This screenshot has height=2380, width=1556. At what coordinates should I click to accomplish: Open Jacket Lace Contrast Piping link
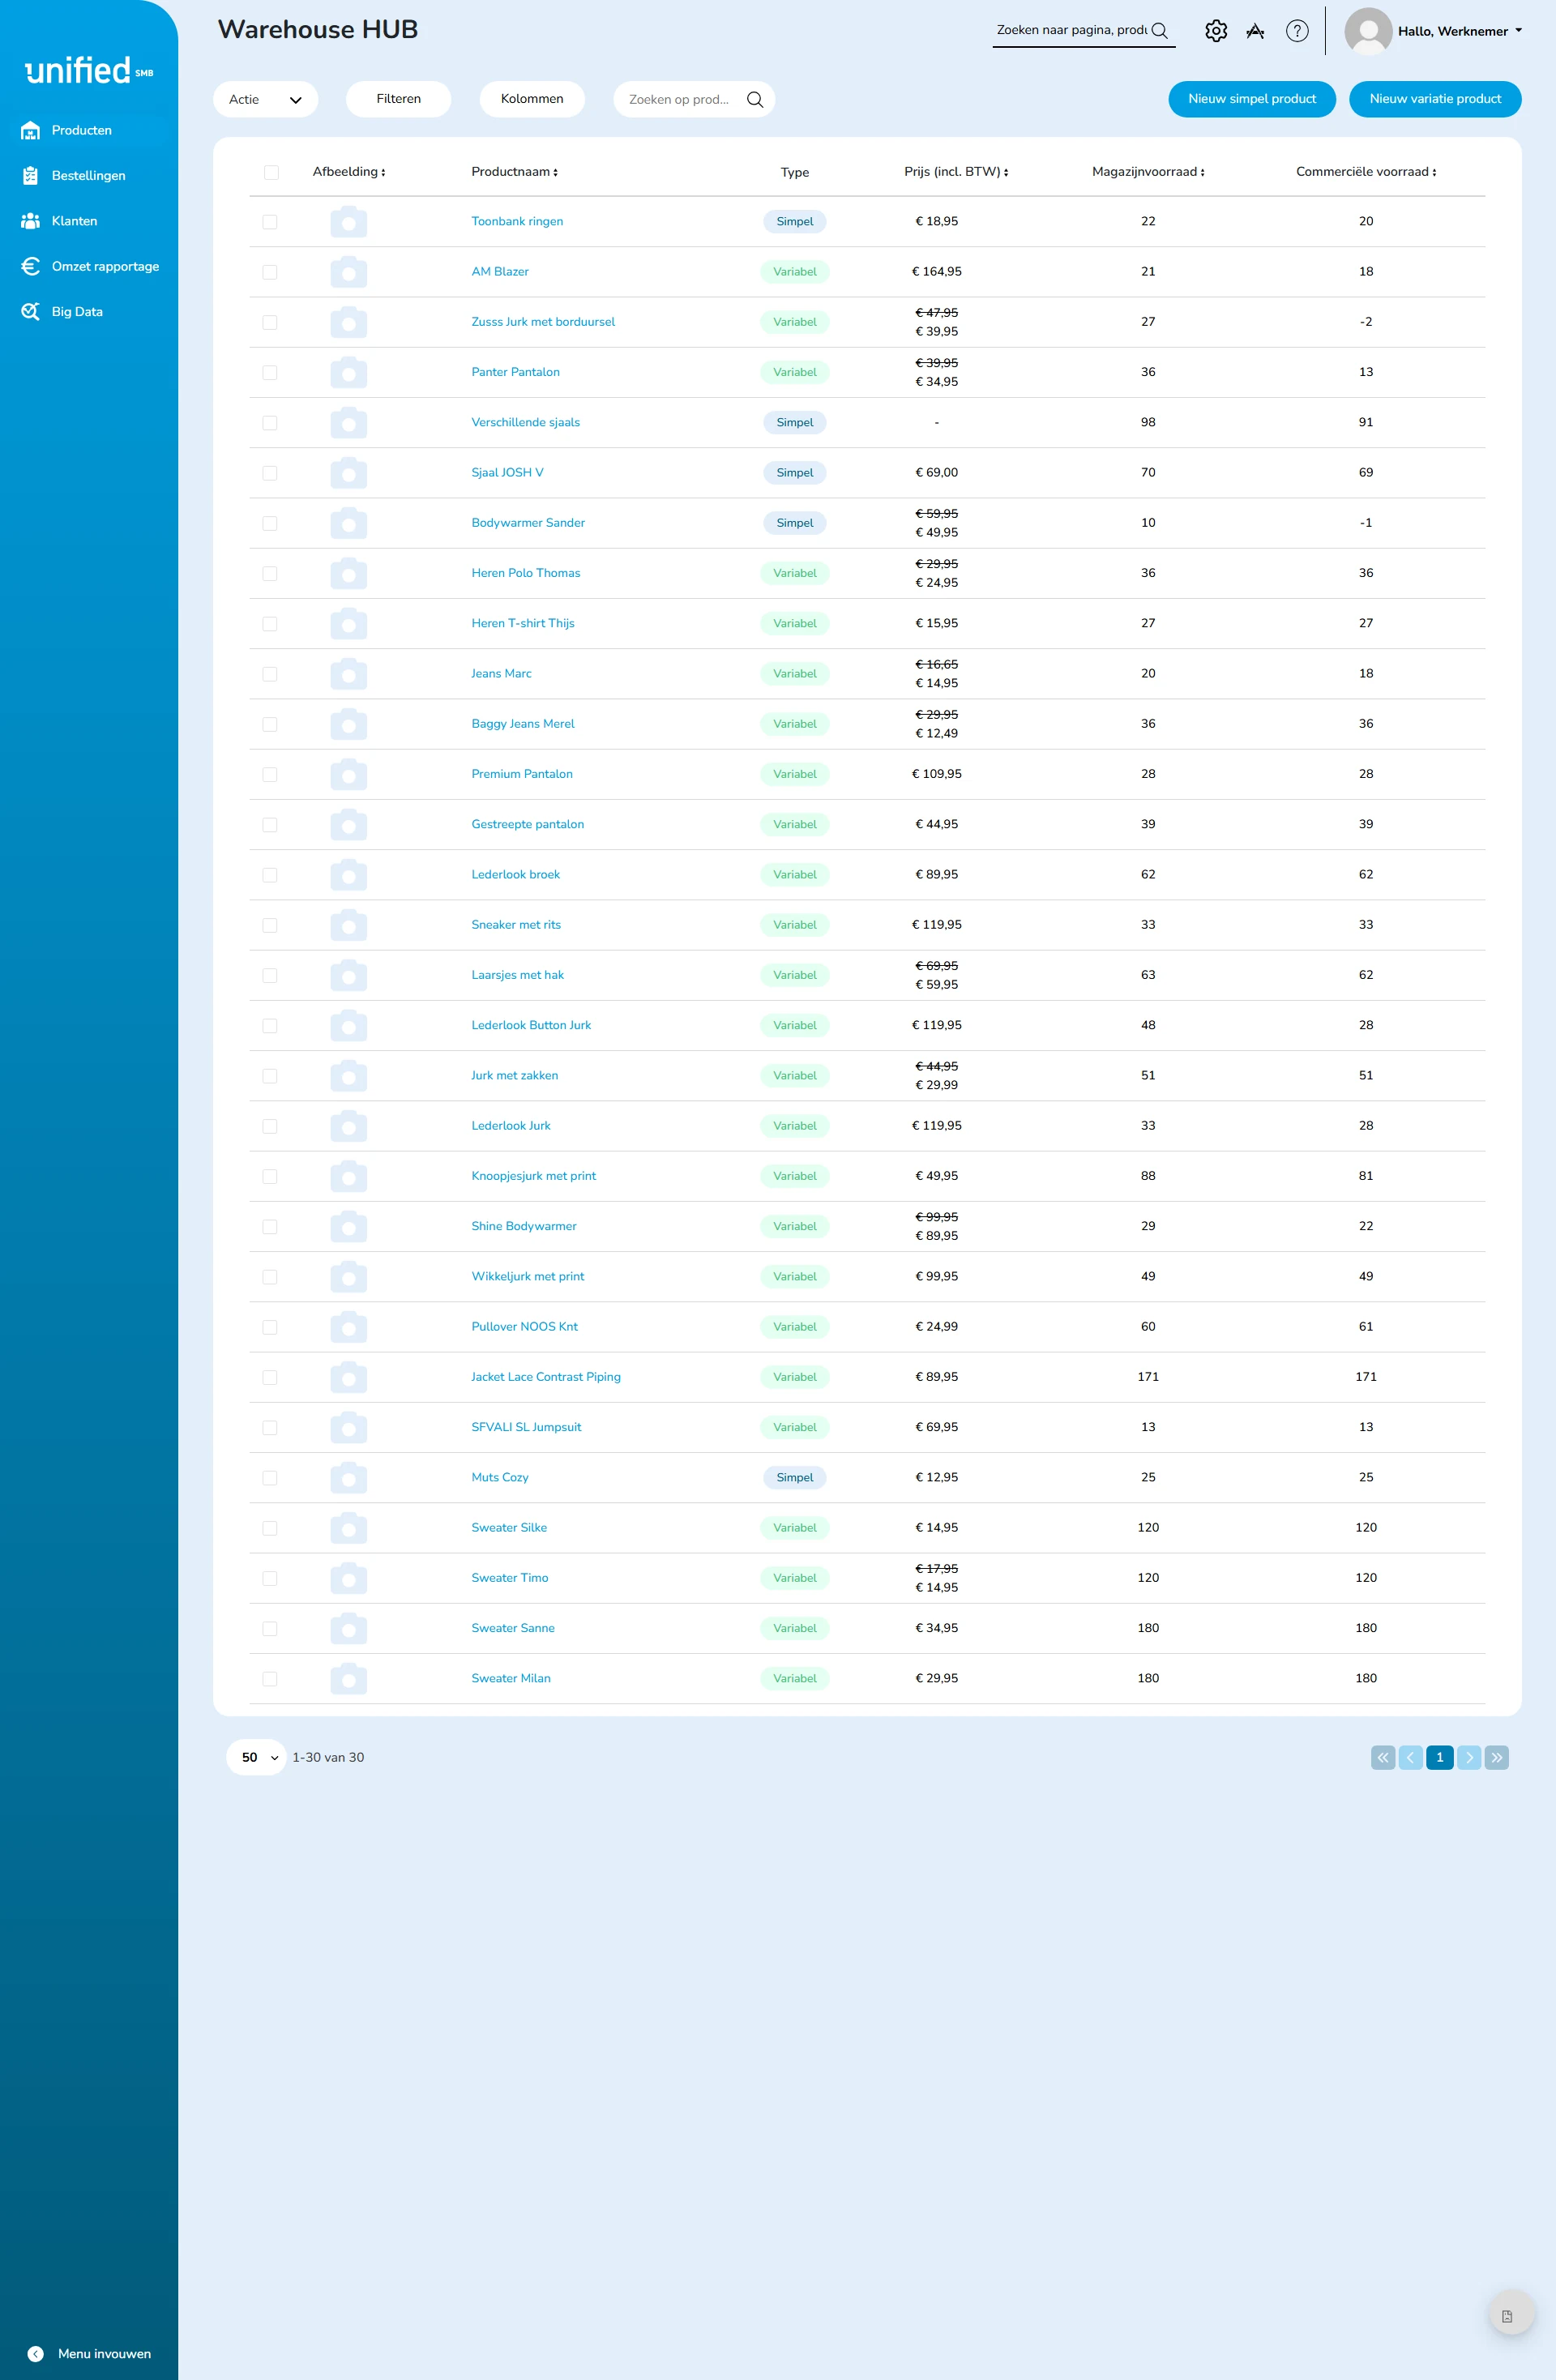tap(546, 1377)
